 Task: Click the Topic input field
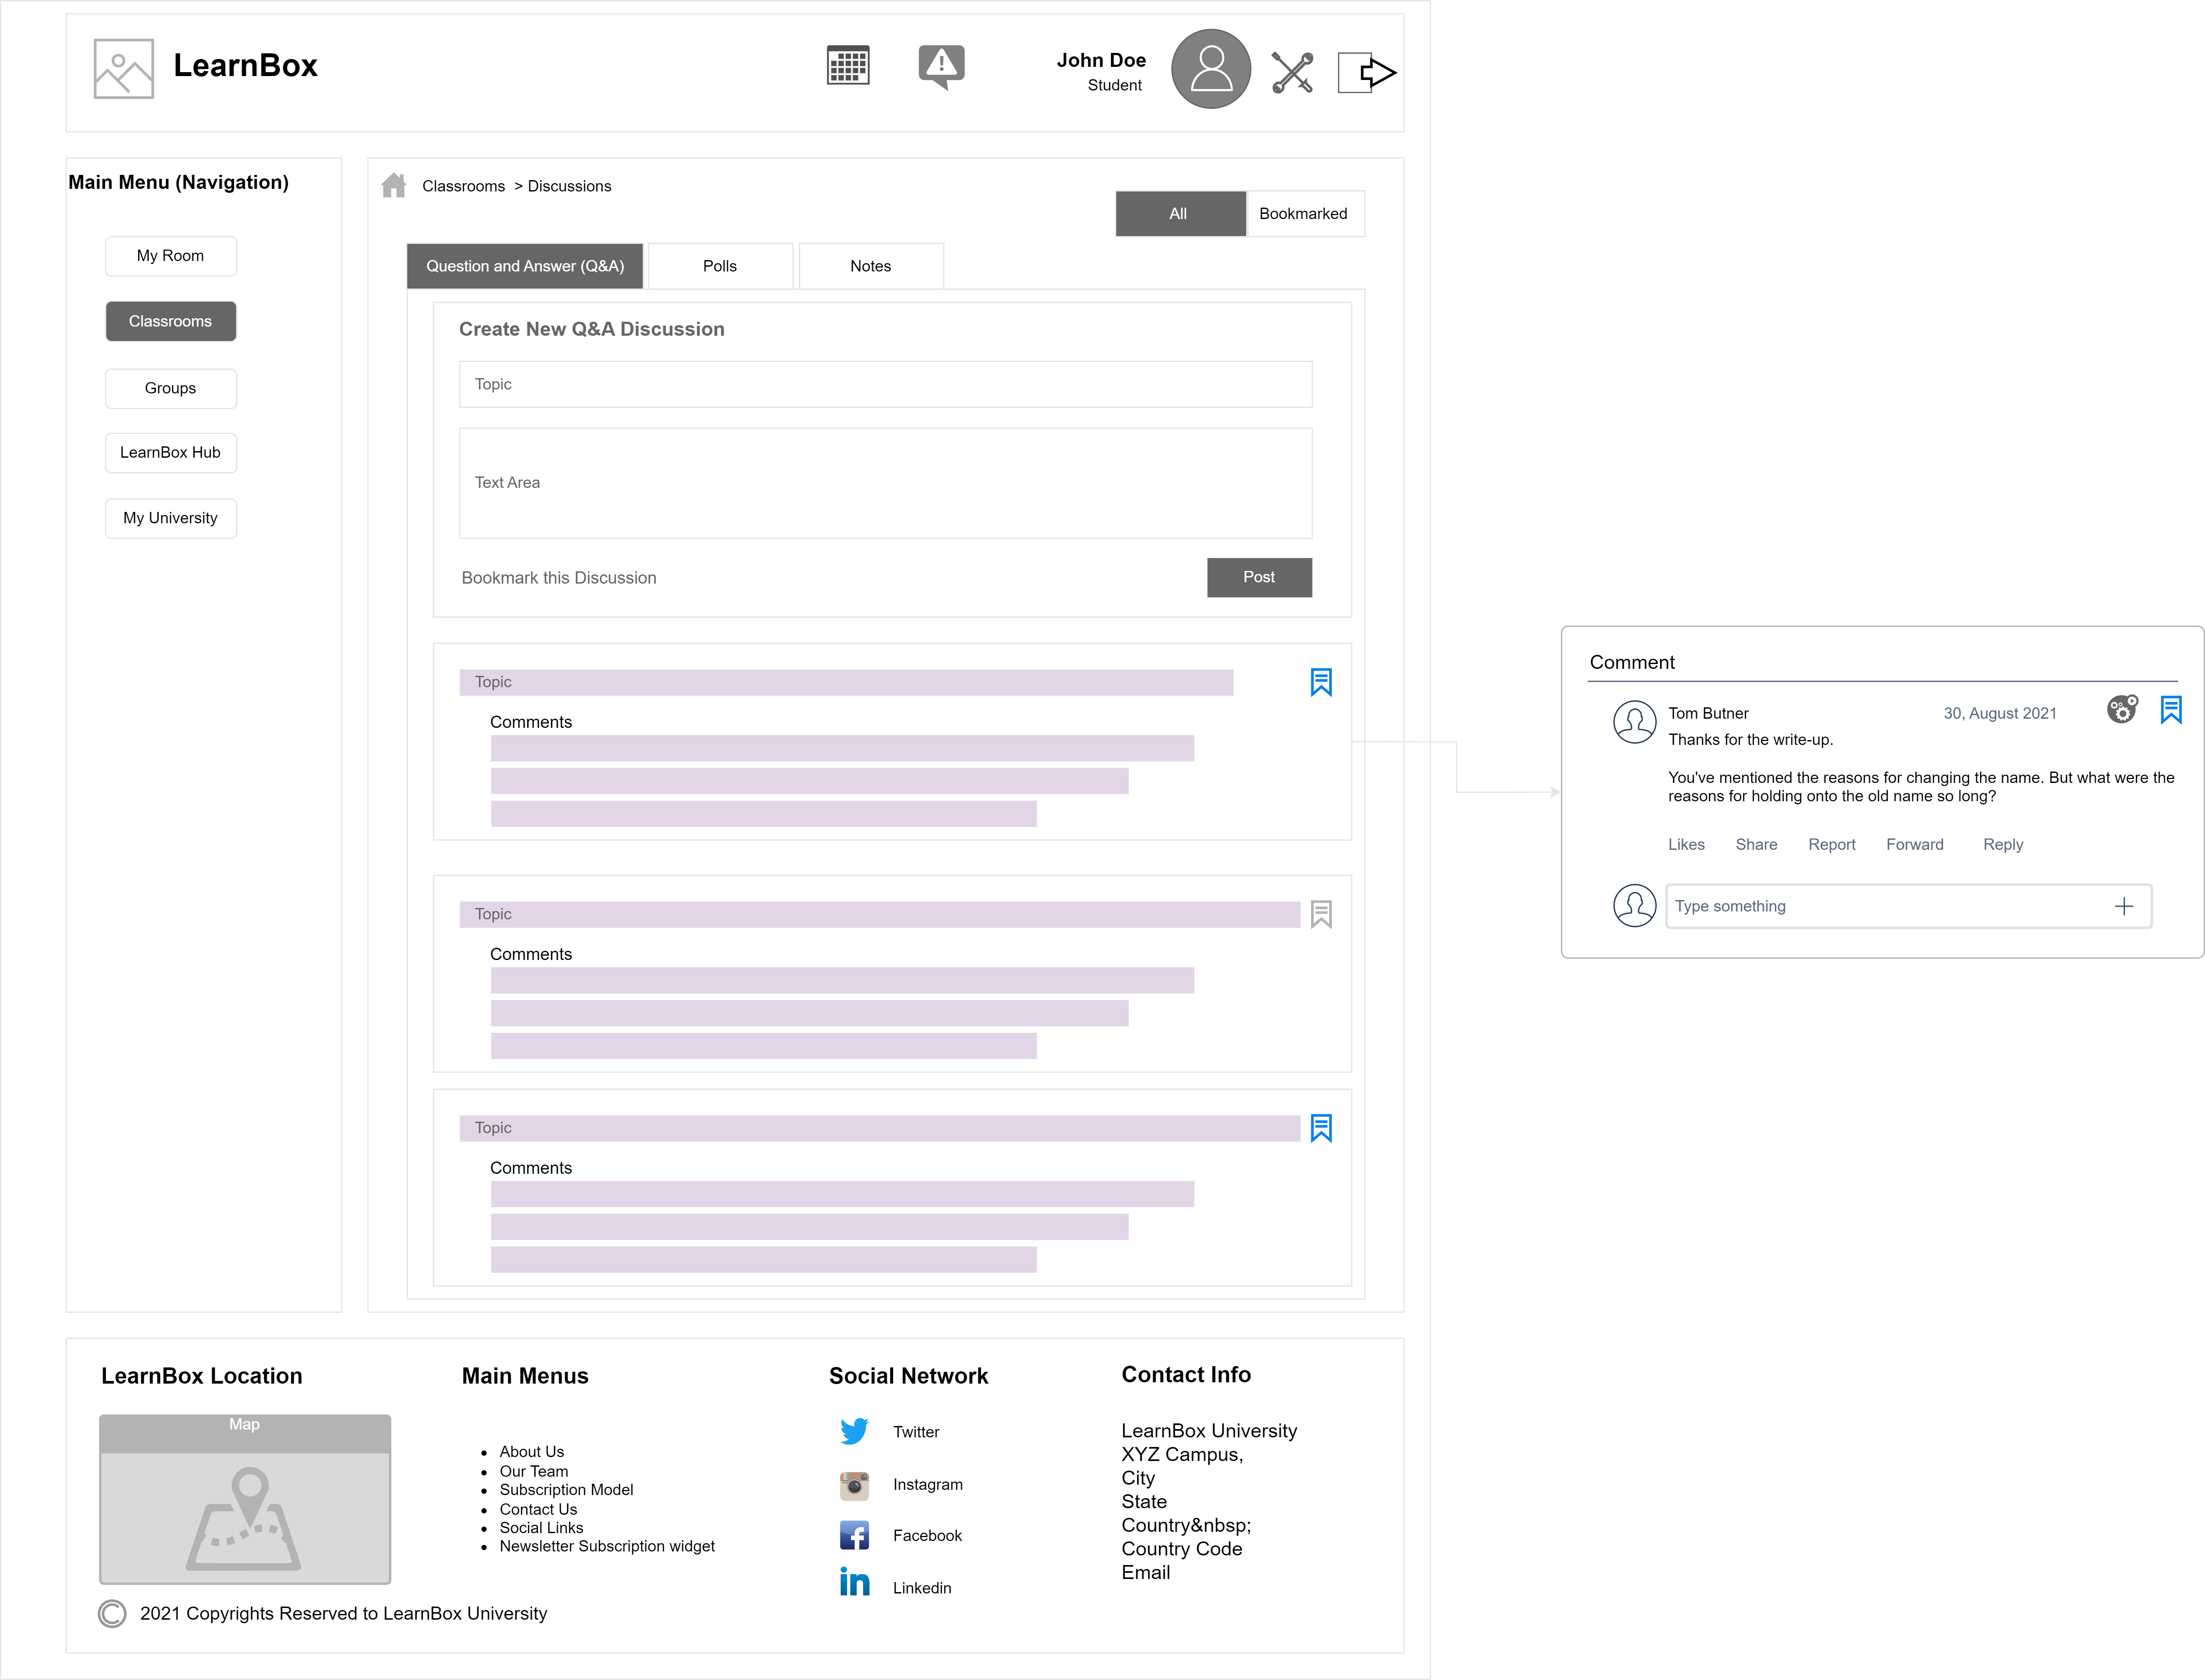[x=885, y=384]
